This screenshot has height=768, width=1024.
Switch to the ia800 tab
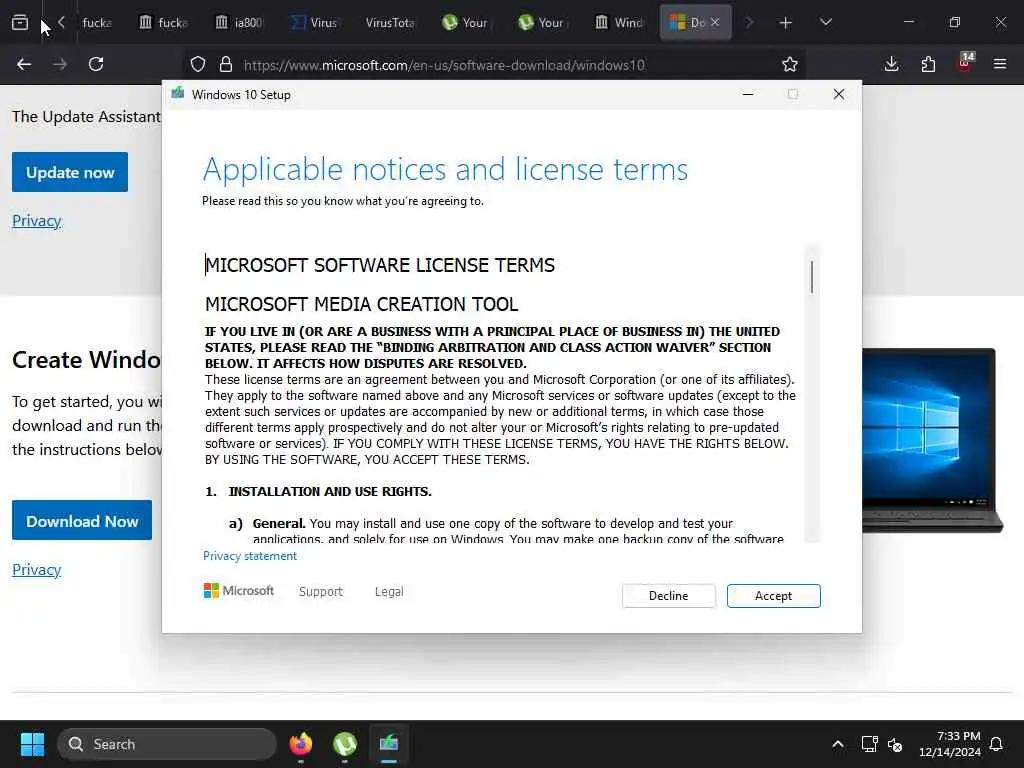[x=239, y=23]
